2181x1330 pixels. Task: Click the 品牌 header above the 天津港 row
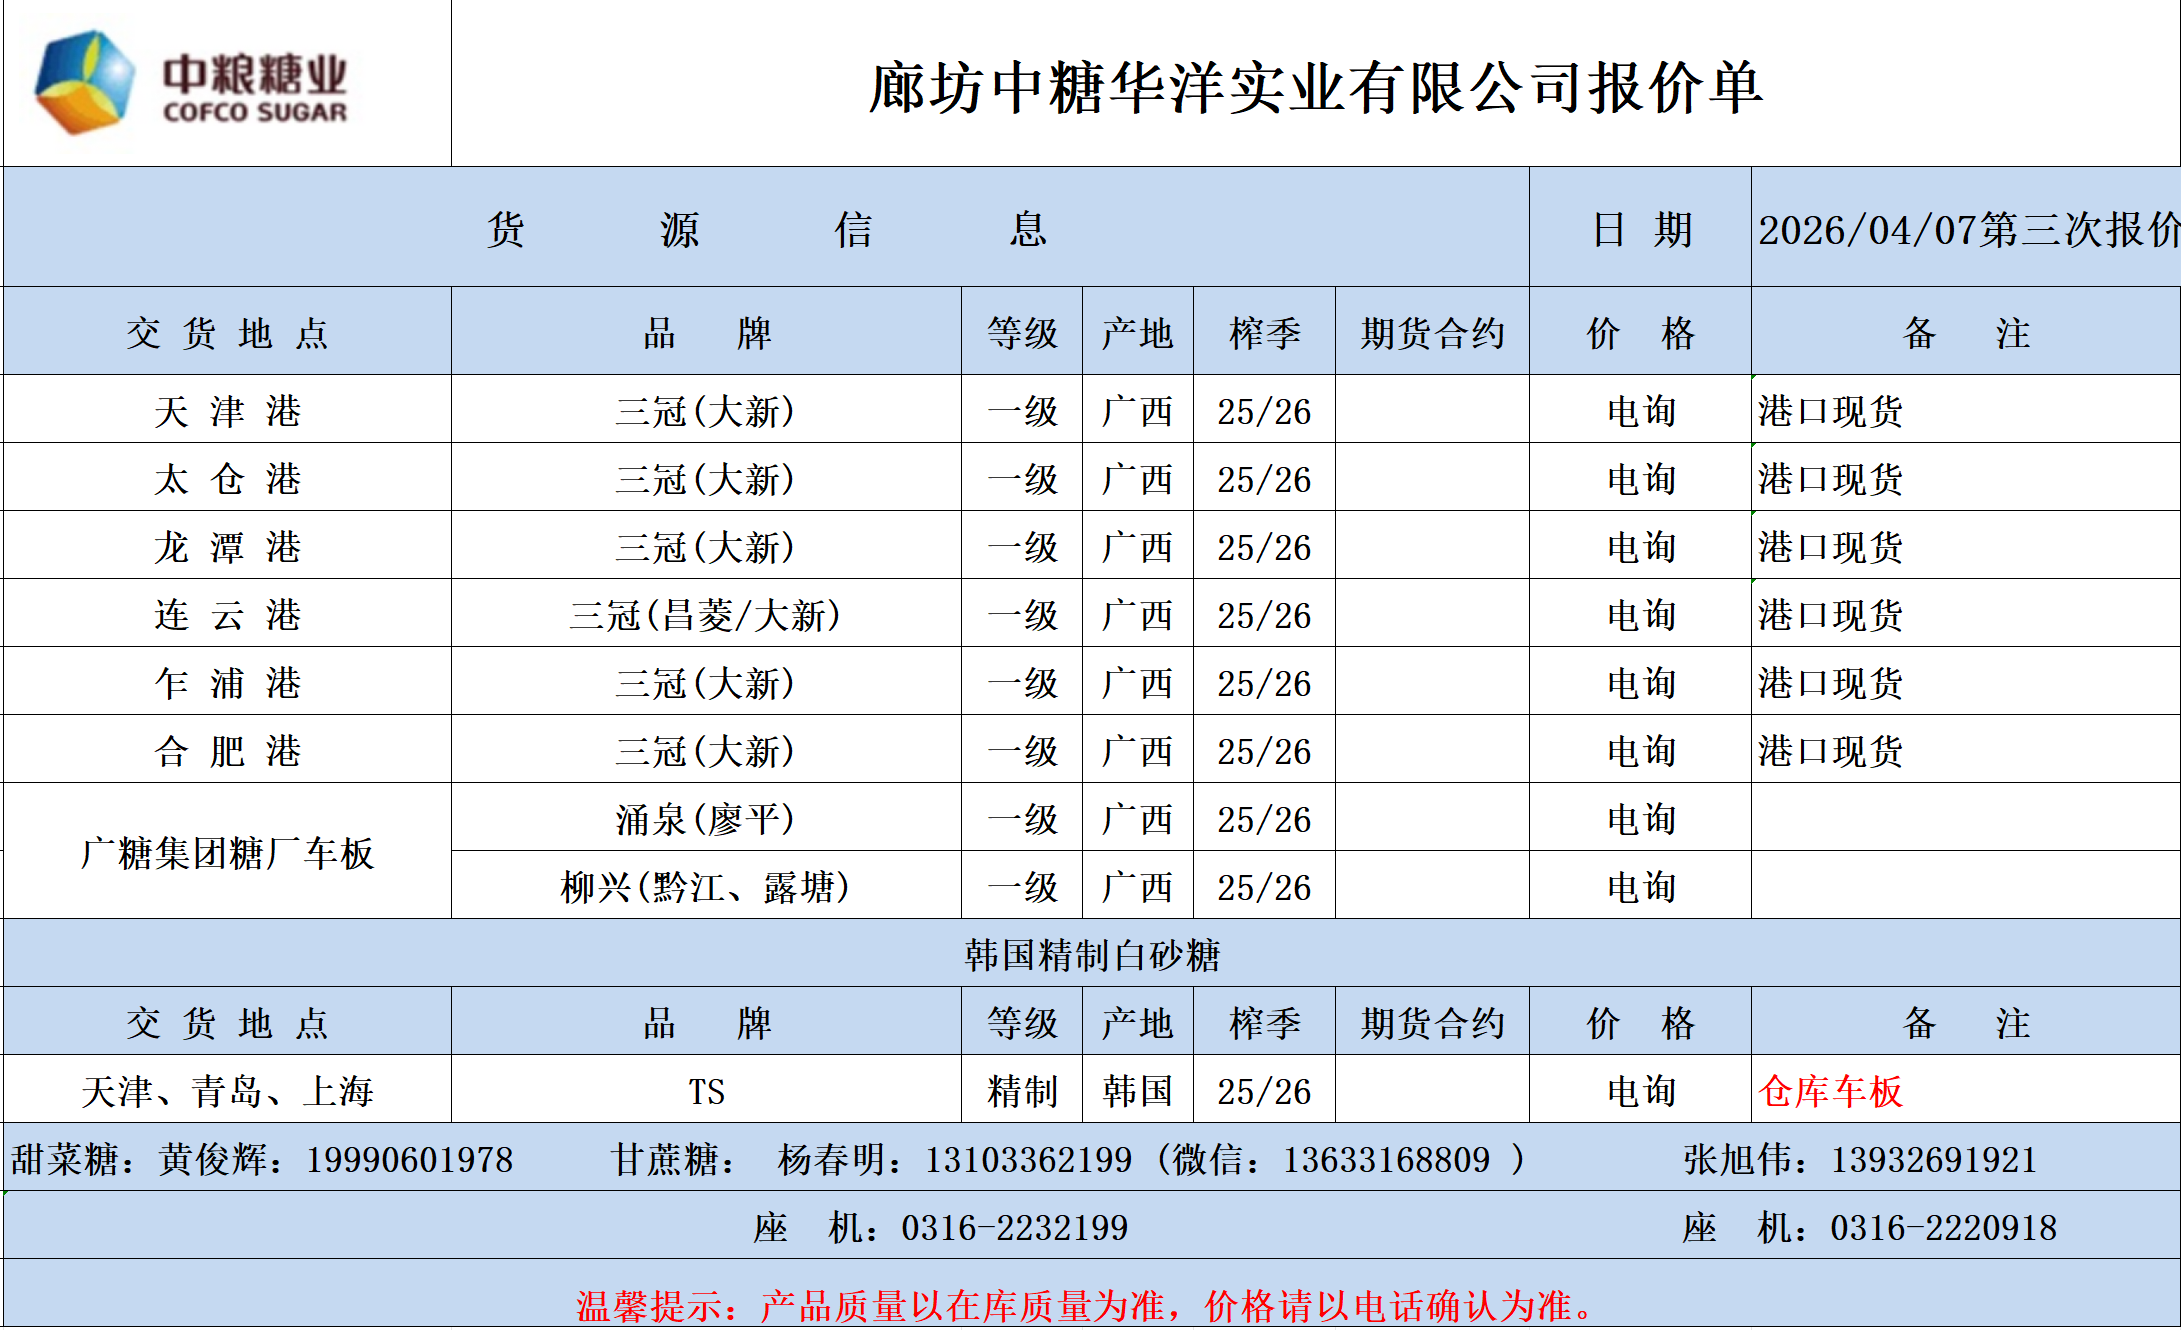(706, 333)
